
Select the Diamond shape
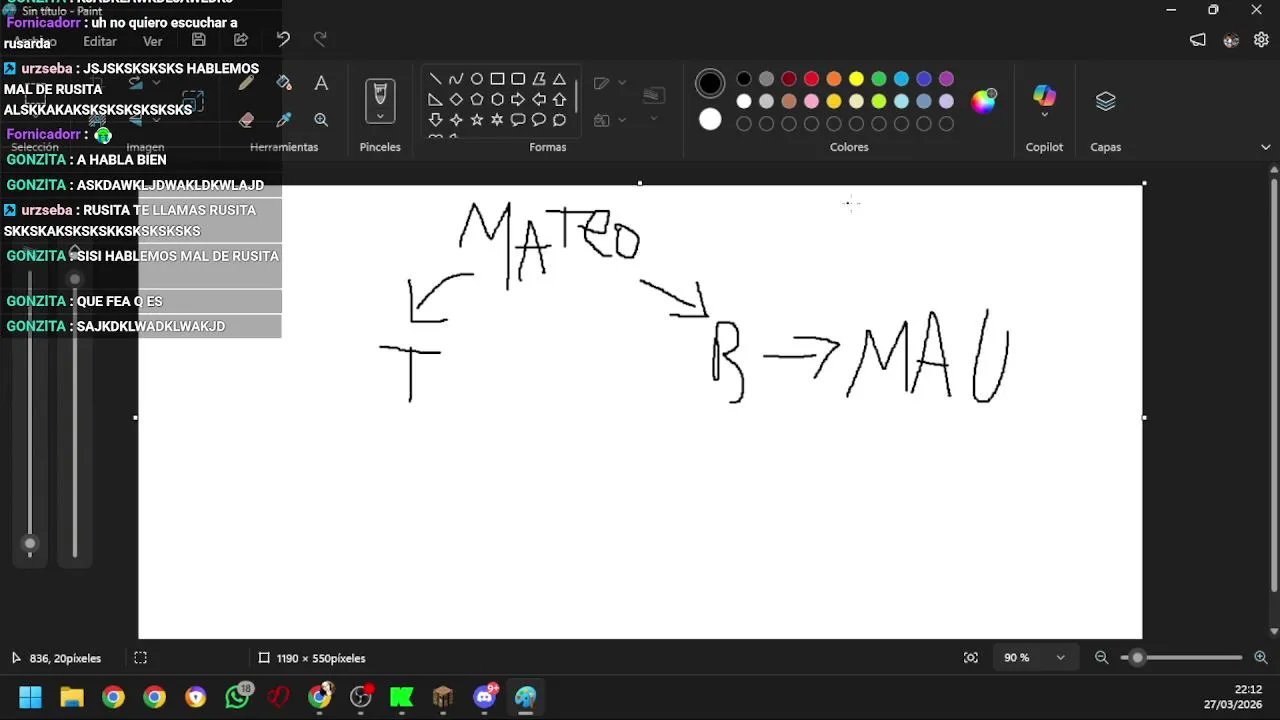(x=456, y=100)
